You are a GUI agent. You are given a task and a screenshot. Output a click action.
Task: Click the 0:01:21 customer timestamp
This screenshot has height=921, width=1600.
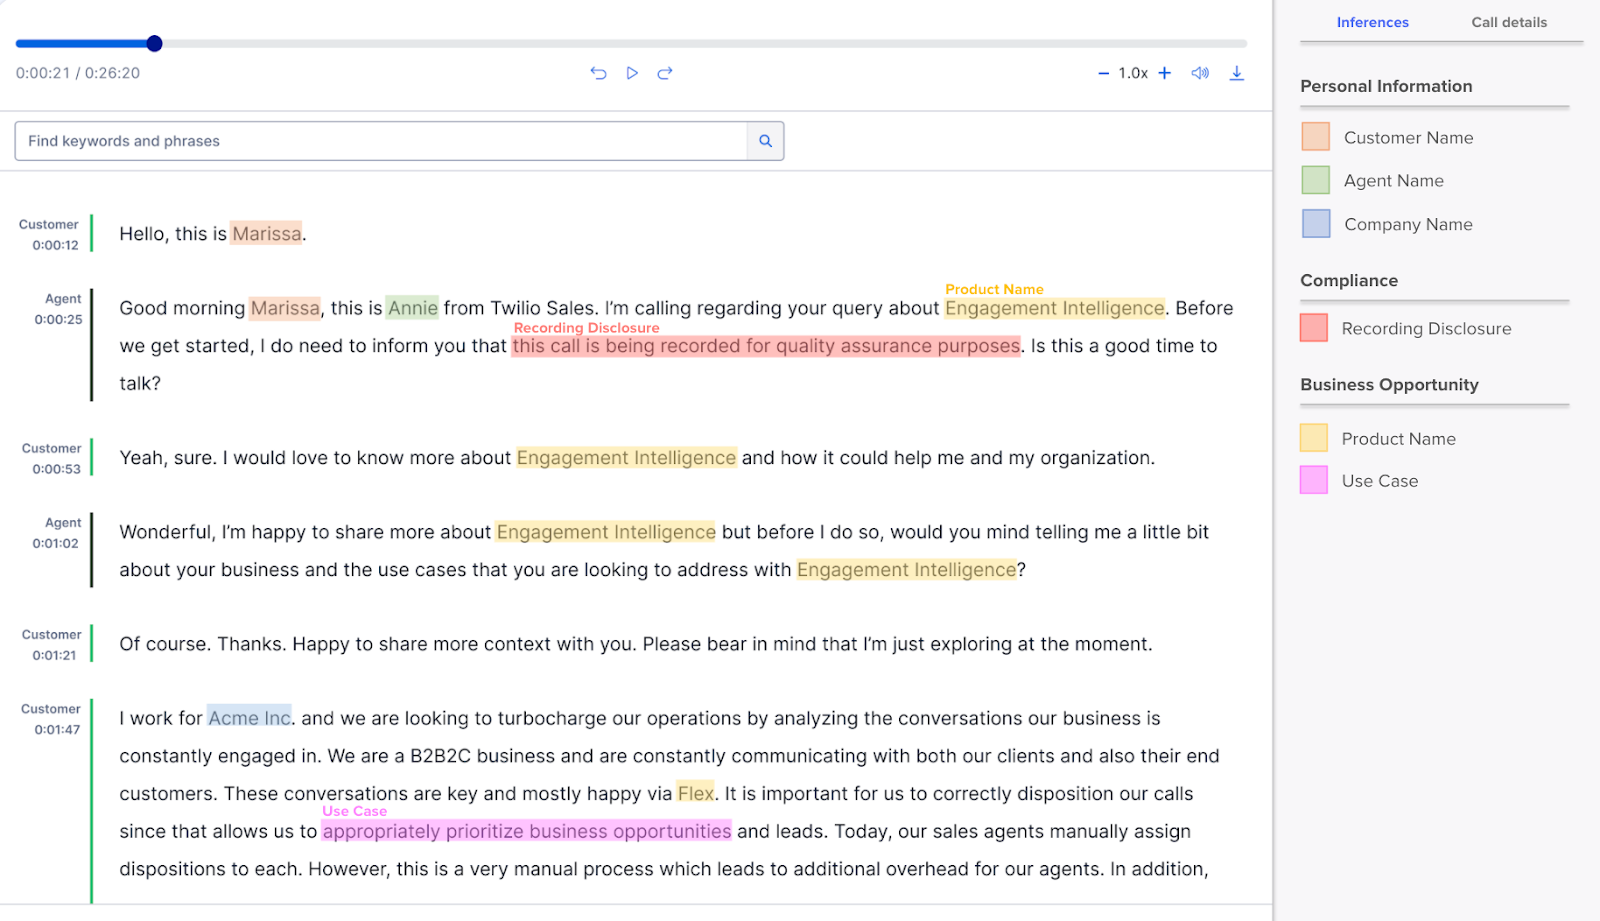(x=54, y=656)
